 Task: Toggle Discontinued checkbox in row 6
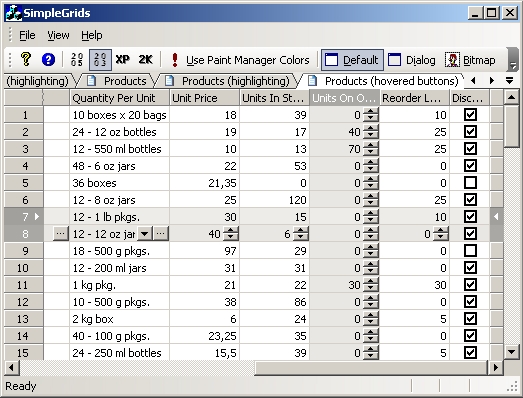pyautogui.click(x=470, y=200)
